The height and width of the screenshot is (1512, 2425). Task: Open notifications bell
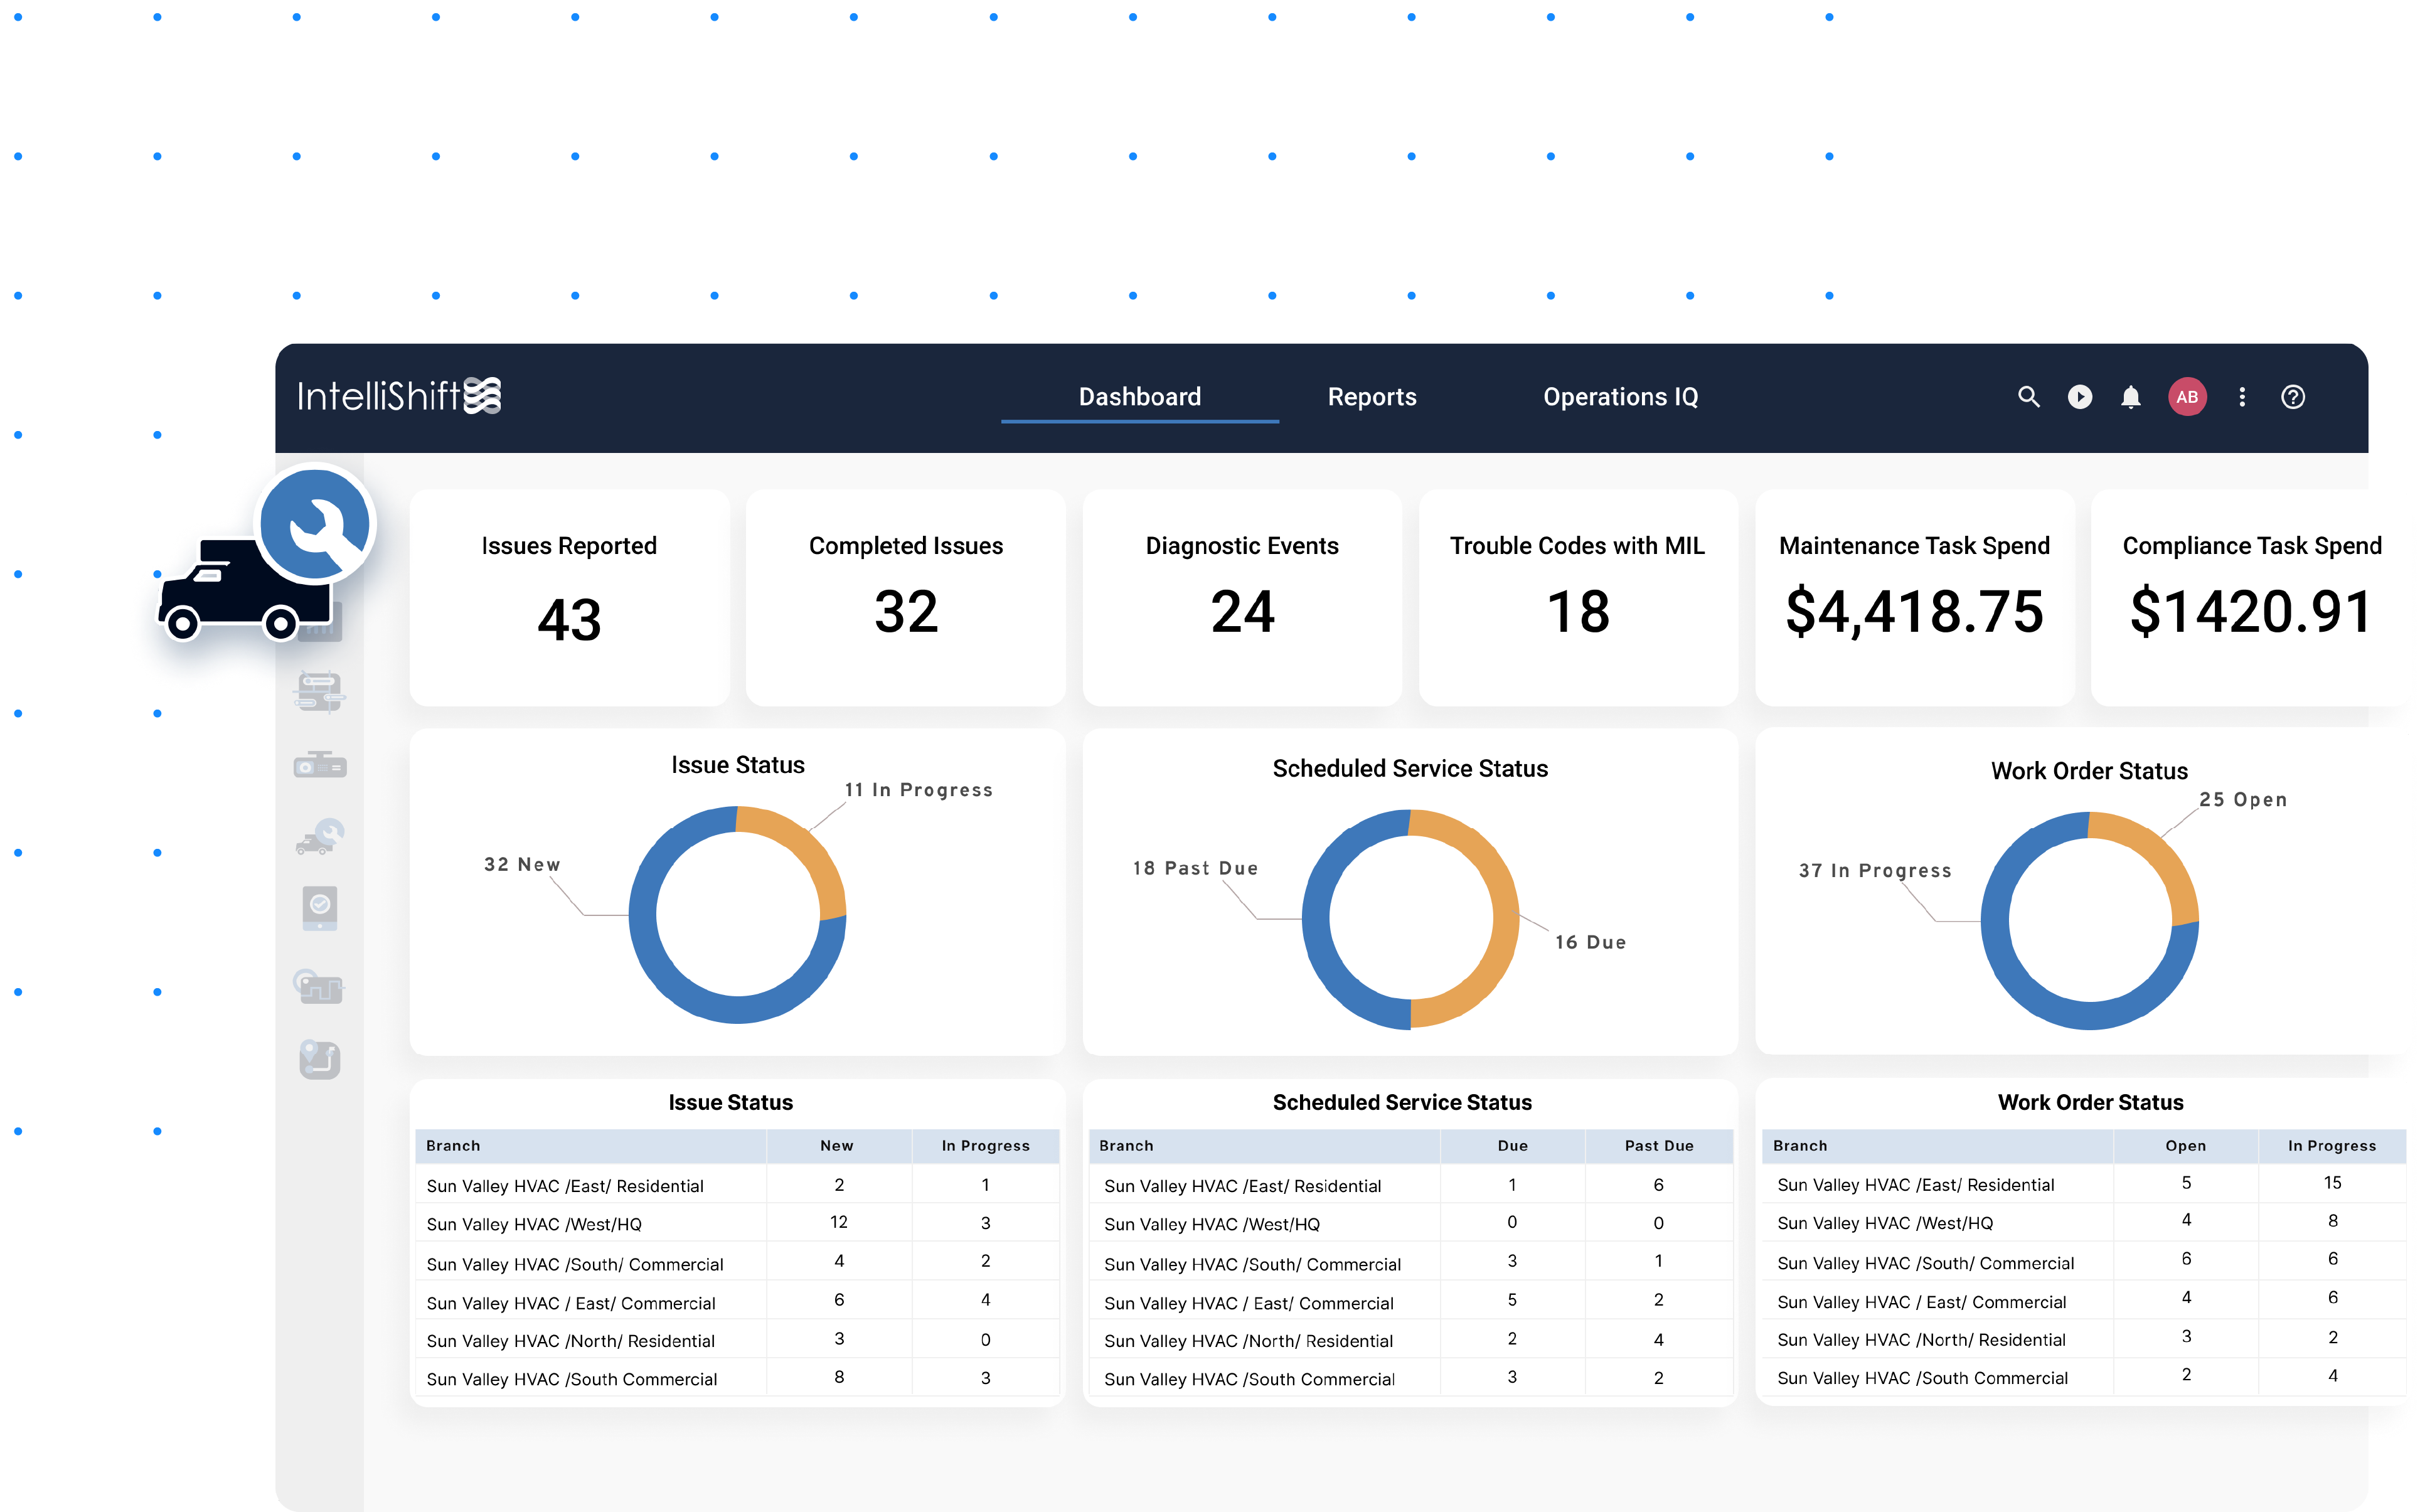[x=2130, y=397]
